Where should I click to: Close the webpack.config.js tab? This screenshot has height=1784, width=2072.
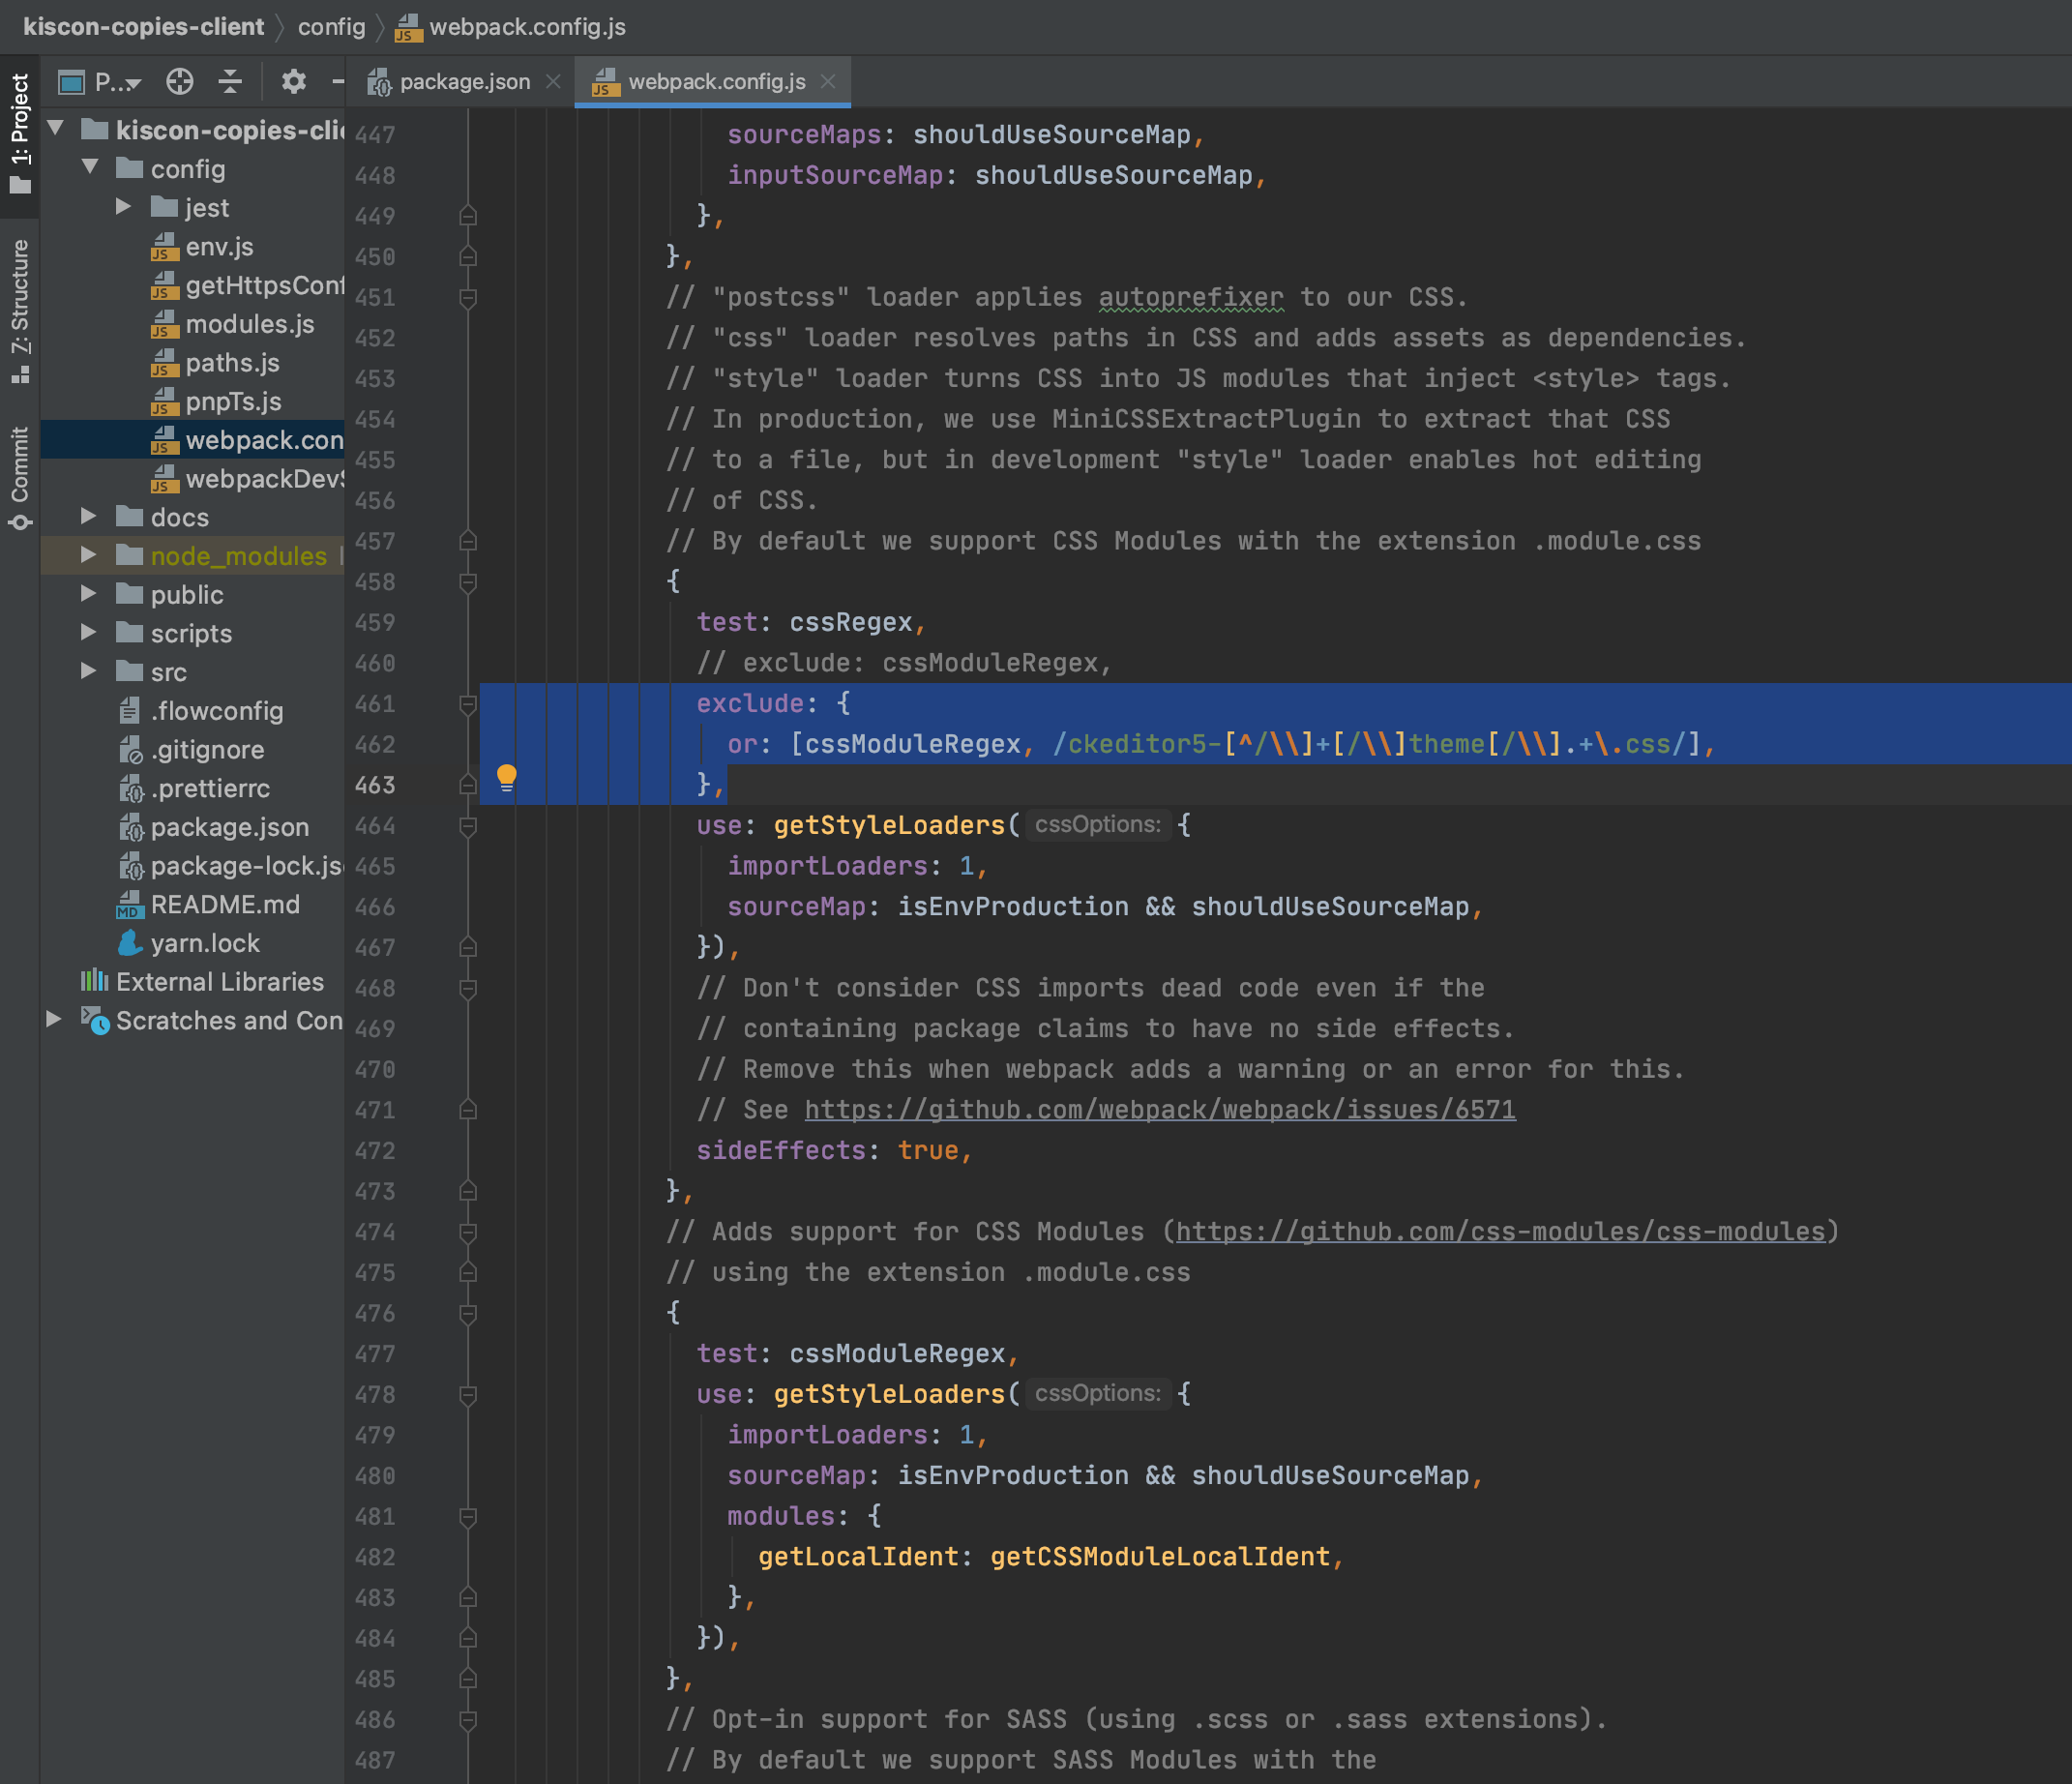(828, 81)
